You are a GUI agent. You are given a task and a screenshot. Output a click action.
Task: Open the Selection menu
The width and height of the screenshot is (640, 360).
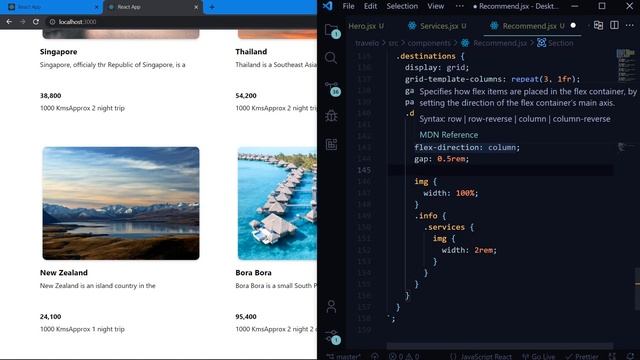(402, 6)
